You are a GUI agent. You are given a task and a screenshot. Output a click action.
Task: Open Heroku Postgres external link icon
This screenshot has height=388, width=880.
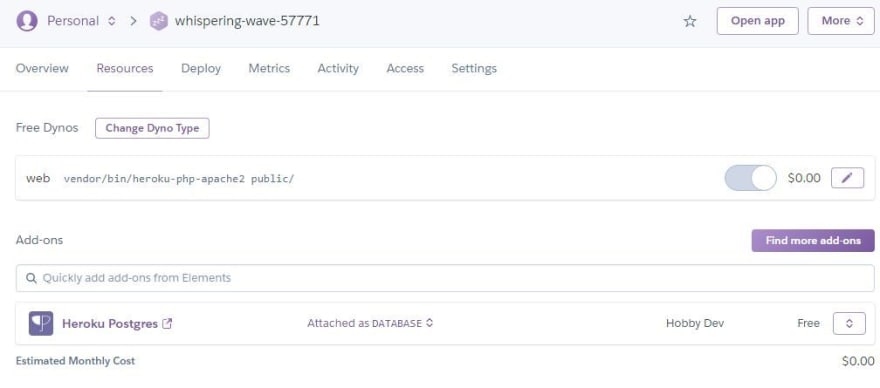click(167, 323)
